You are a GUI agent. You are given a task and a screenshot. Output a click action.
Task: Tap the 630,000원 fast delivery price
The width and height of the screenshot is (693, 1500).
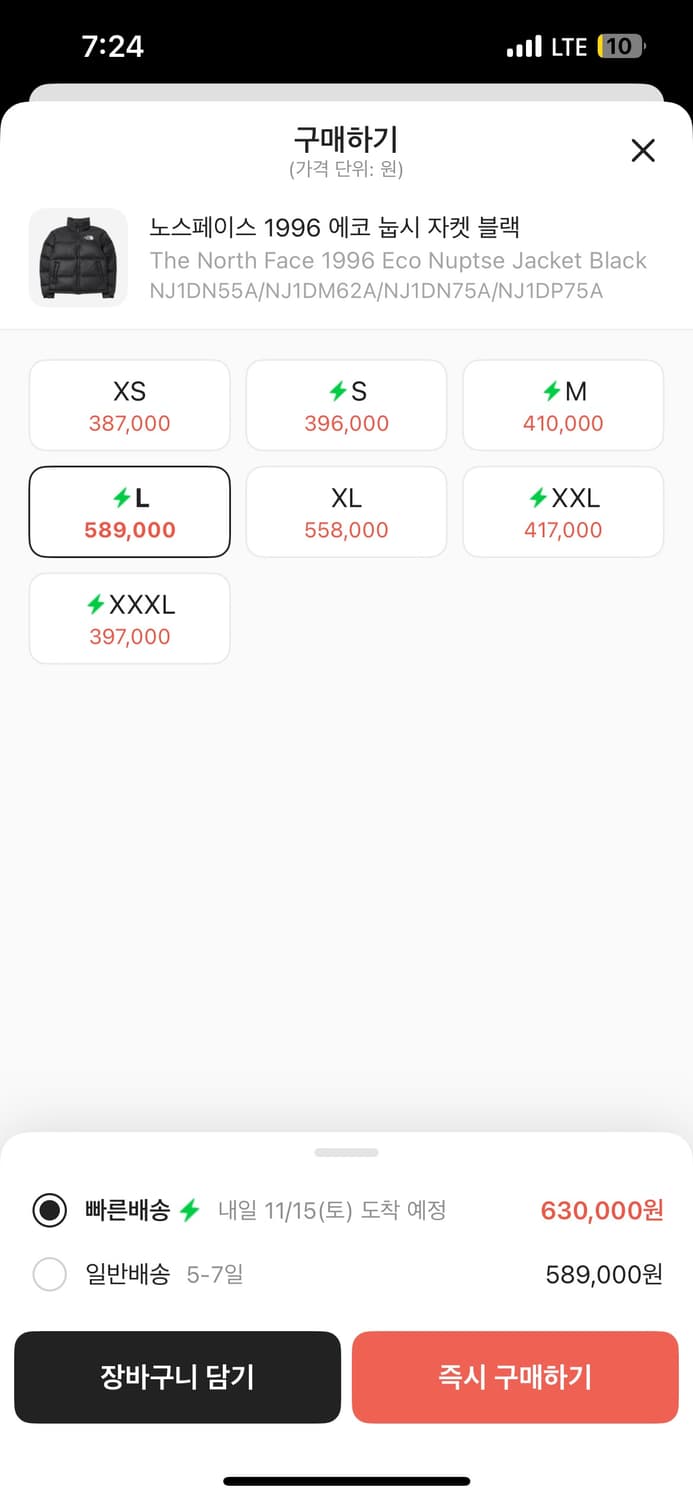pos(601,1211)
